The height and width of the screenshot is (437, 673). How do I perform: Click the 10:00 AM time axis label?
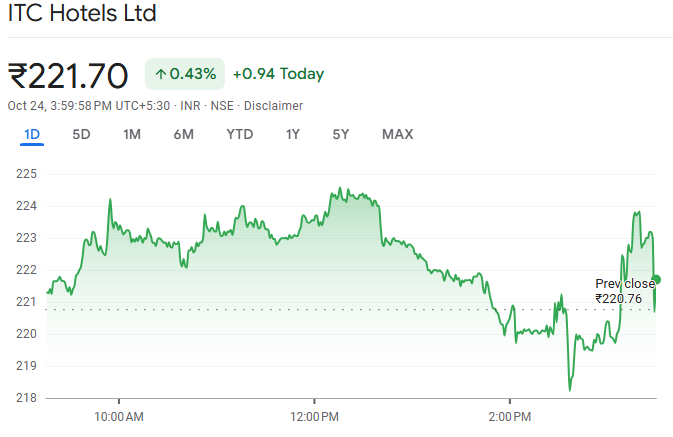click(x=119, y=415)
